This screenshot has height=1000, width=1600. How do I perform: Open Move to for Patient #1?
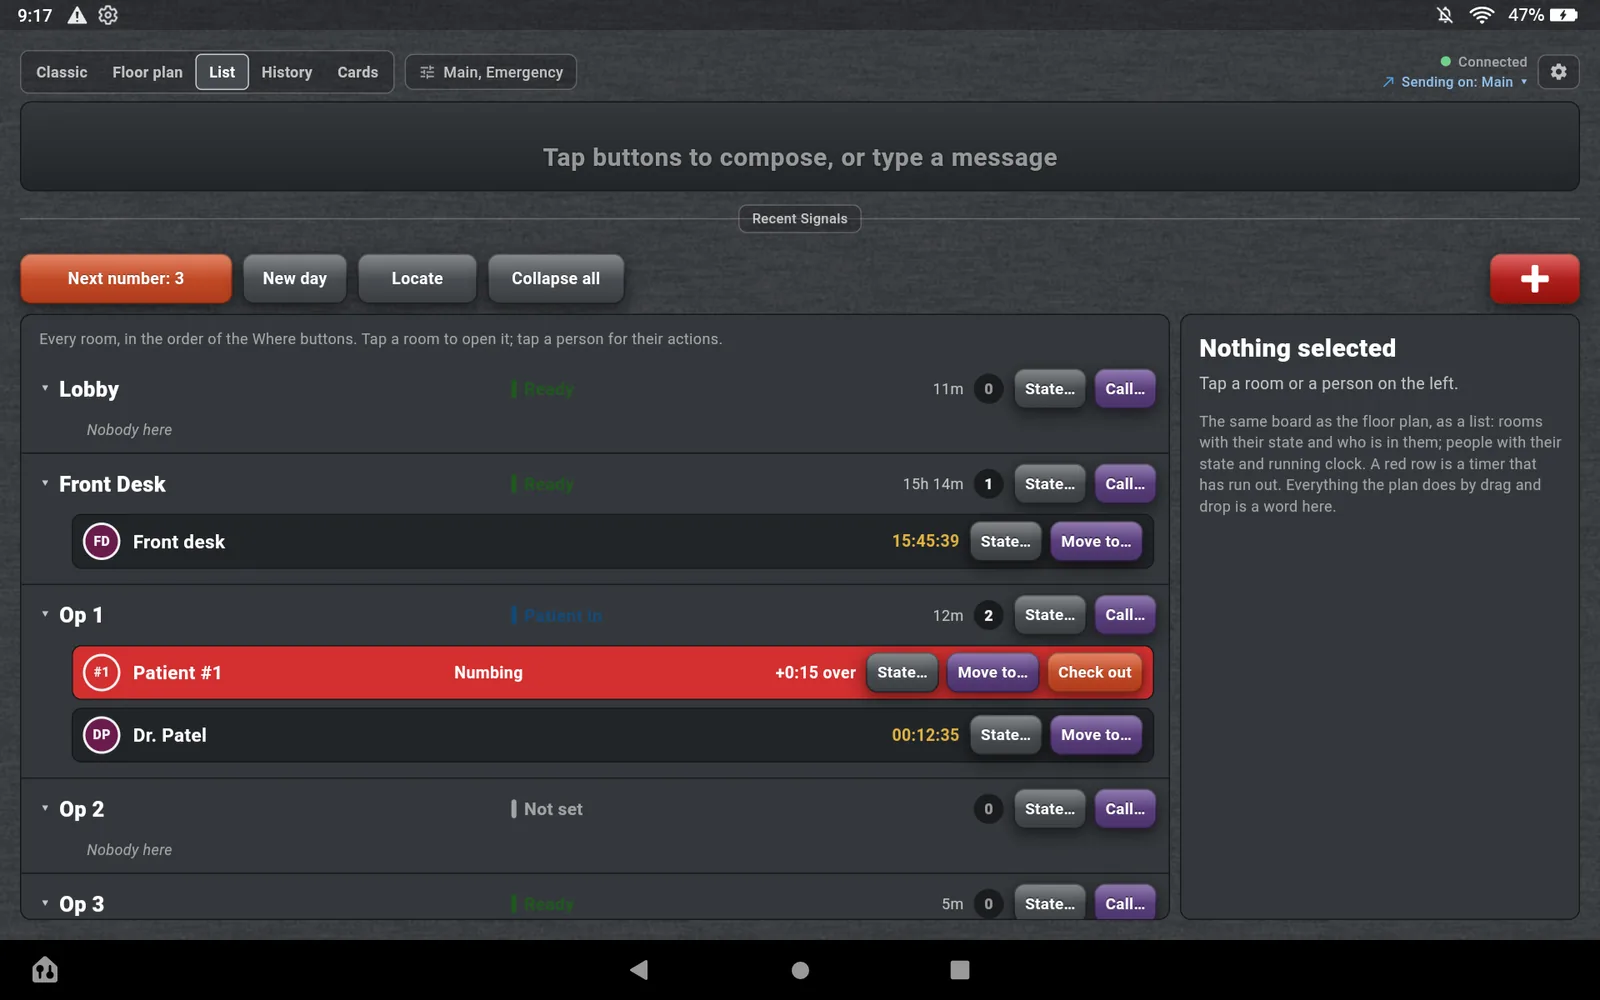pos(993,673)
